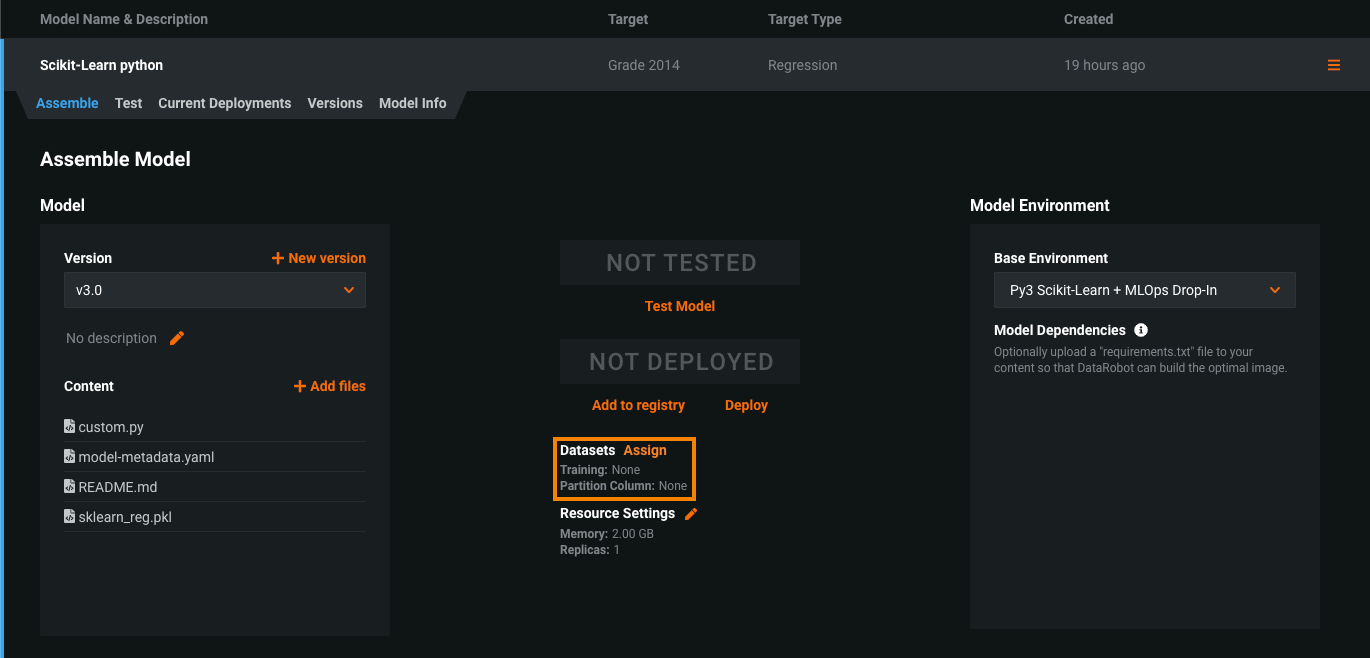The width and height of the screenshot is (1370, 658).
Task: Click the Test Model link
Action: [x=679, y=306]
